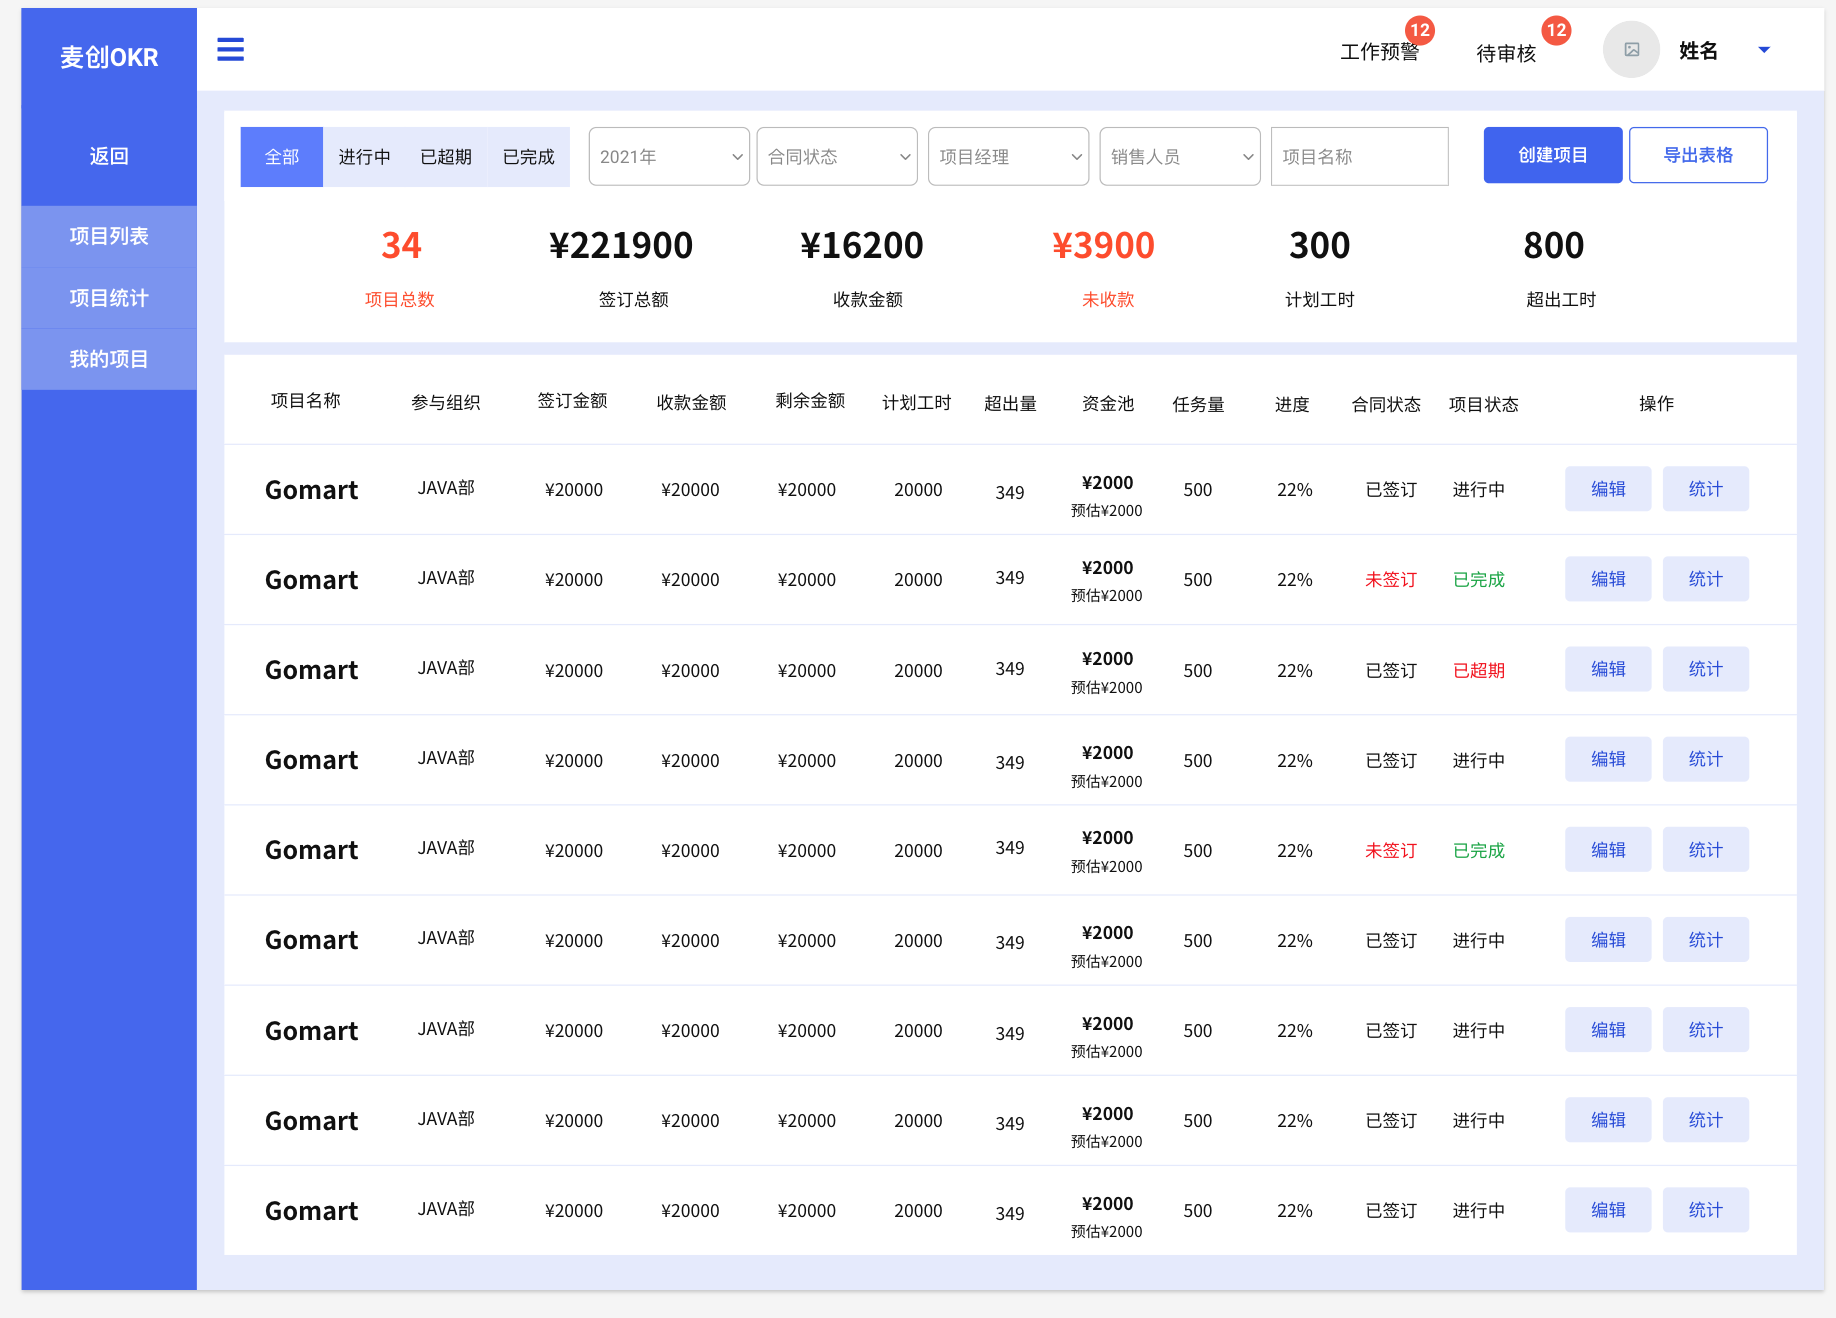Image resolution: width=1836 pixels, height=1318 pixels.
Task: Select the 进行中 filter tab
Action: (364, 157)
